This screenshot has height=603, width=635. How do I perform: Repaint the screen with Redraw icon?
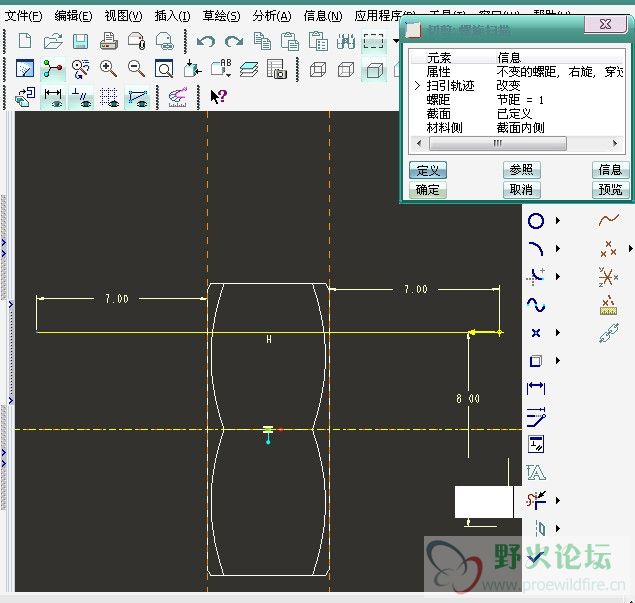(x=25, y=69)
